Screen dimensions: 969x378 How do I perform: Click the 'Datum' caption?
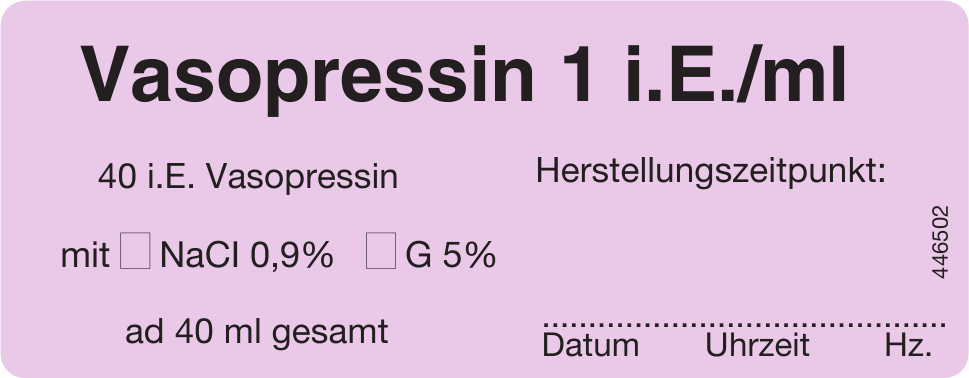click(x=590, y=345)
